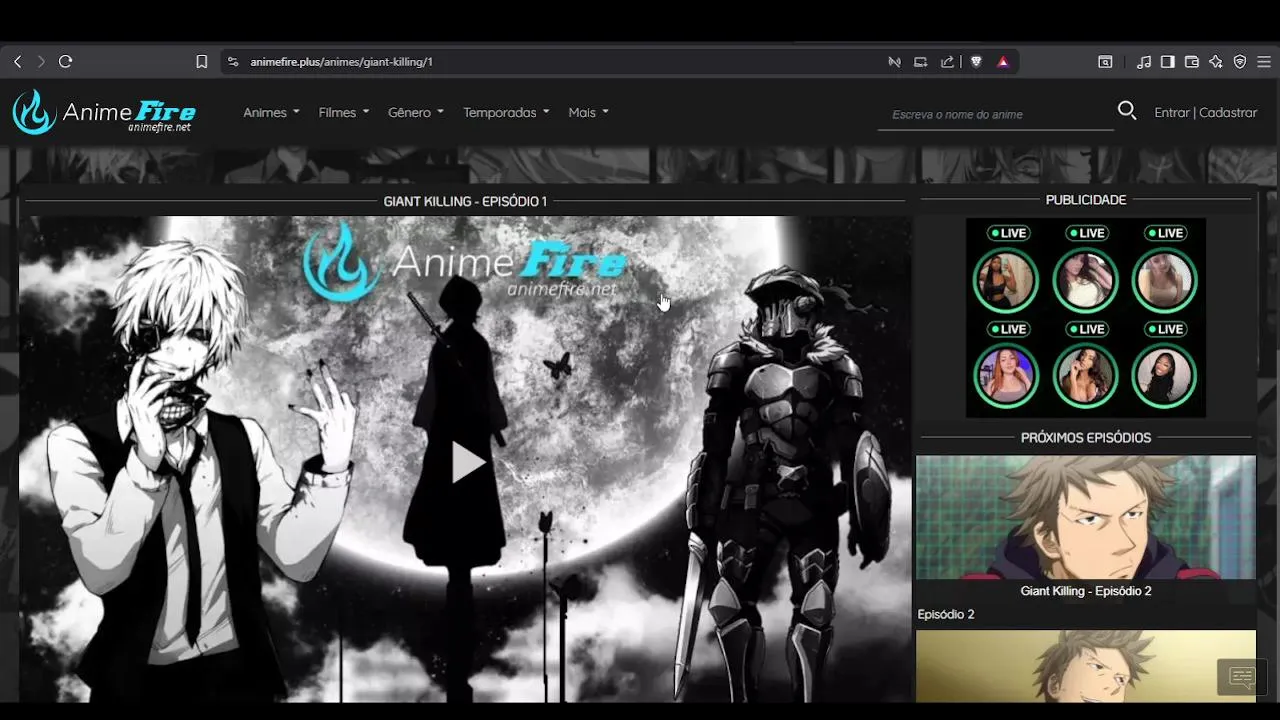This screenshot has width=1280, height=720.
Task: Open the bottom-right live ad avatar
Action: (x=1164, y=376)
